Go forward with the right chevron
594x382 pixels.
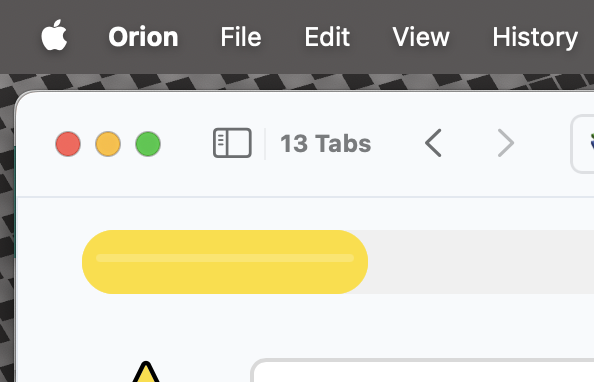click(x=506, y=143)
